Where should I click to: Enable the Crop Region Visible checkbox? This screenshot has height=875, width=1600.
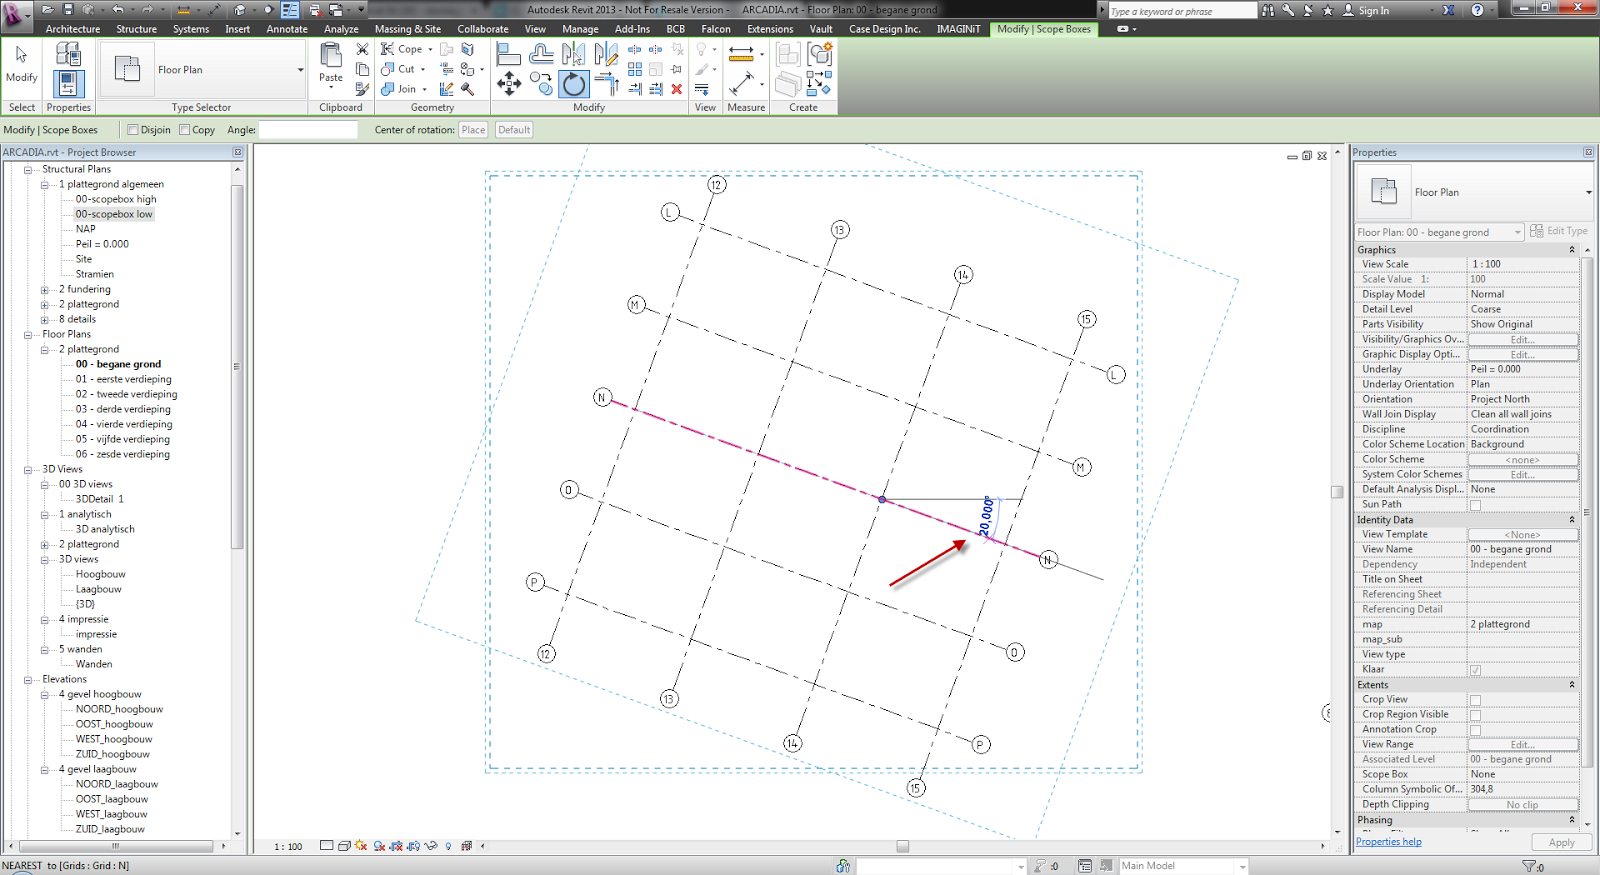(x=1475, y=715)
